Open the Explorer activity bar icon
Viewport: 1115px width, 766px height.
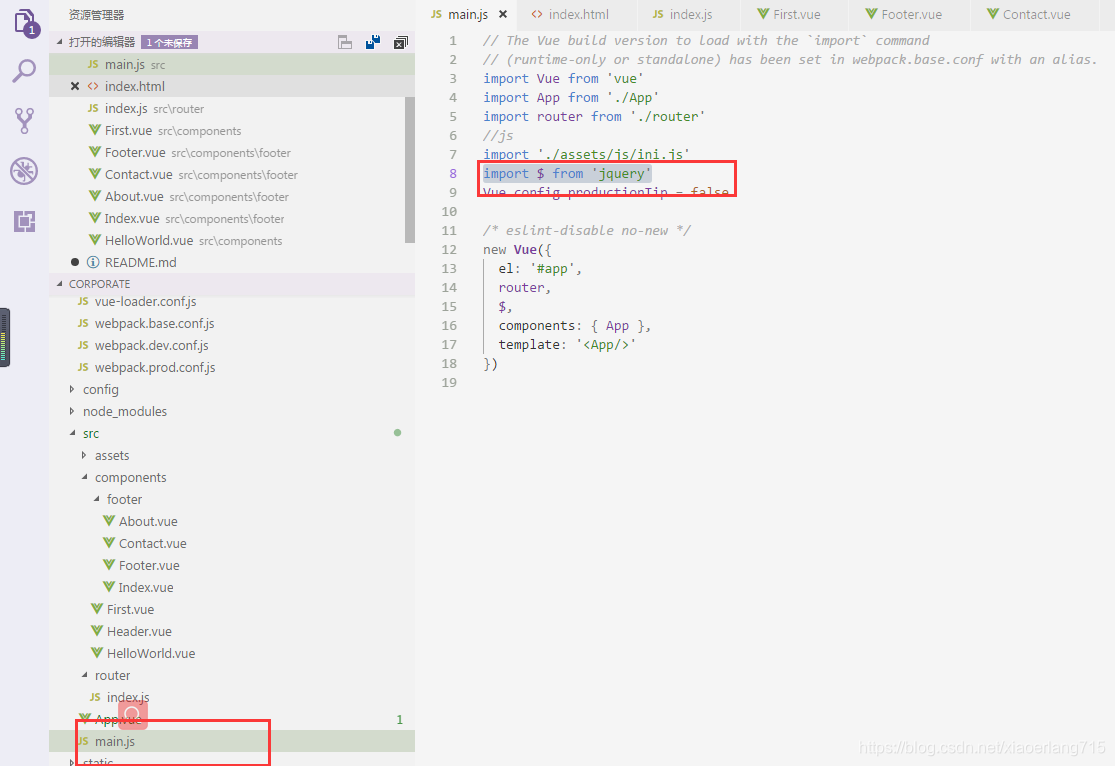(25, 22)
